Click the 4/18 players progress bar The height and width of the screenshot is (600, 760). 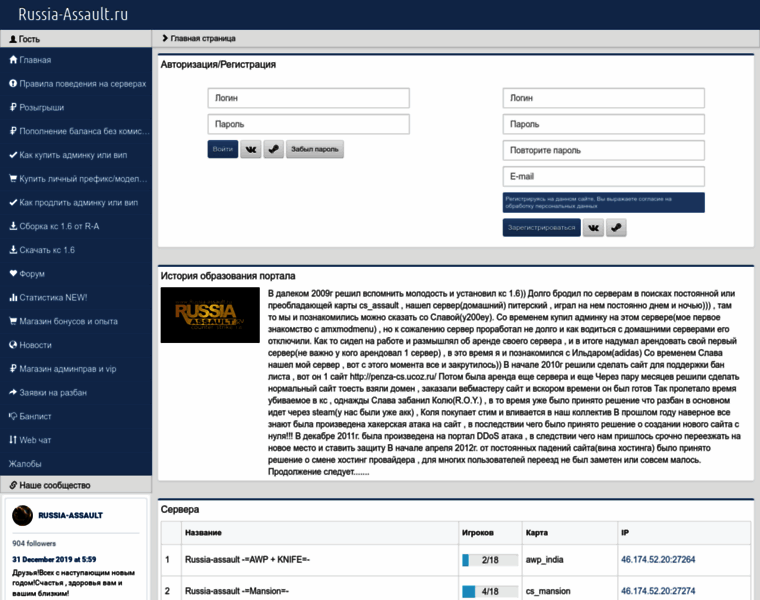[490, 591]
